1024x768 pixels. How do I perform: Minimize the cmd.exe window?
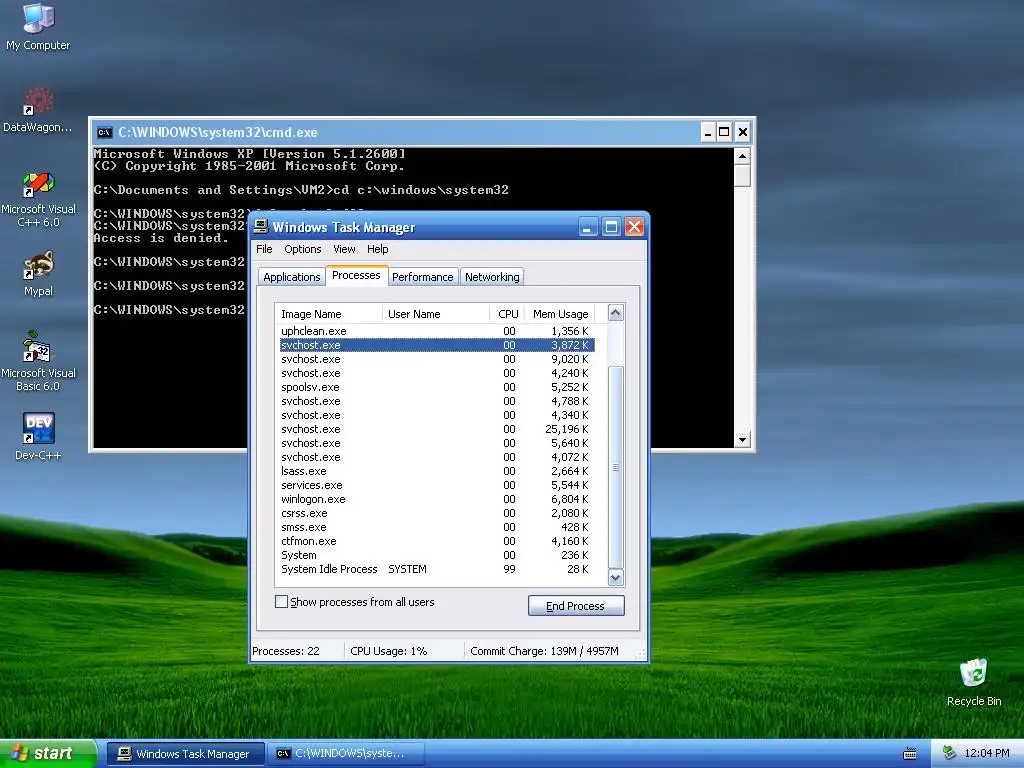[707, 133]
